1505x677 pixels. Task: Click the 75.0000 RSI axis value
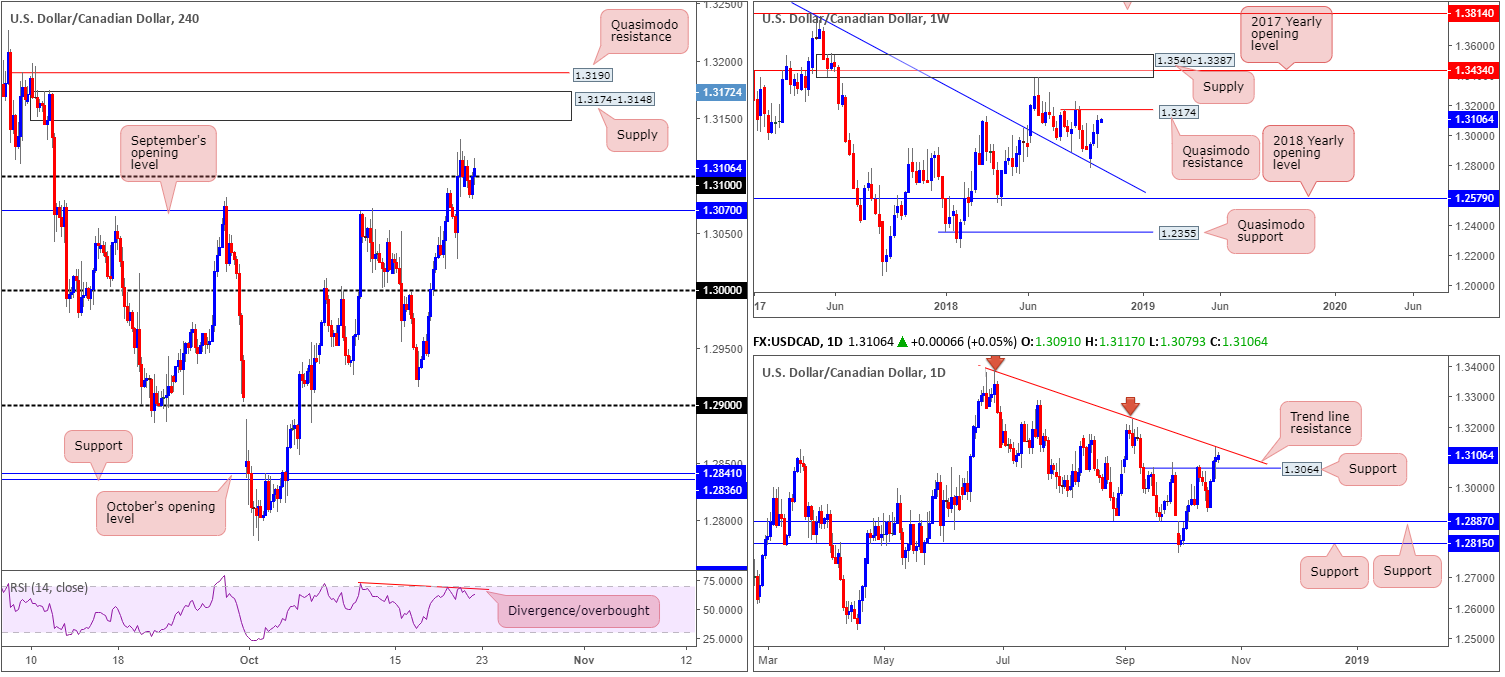721,580
